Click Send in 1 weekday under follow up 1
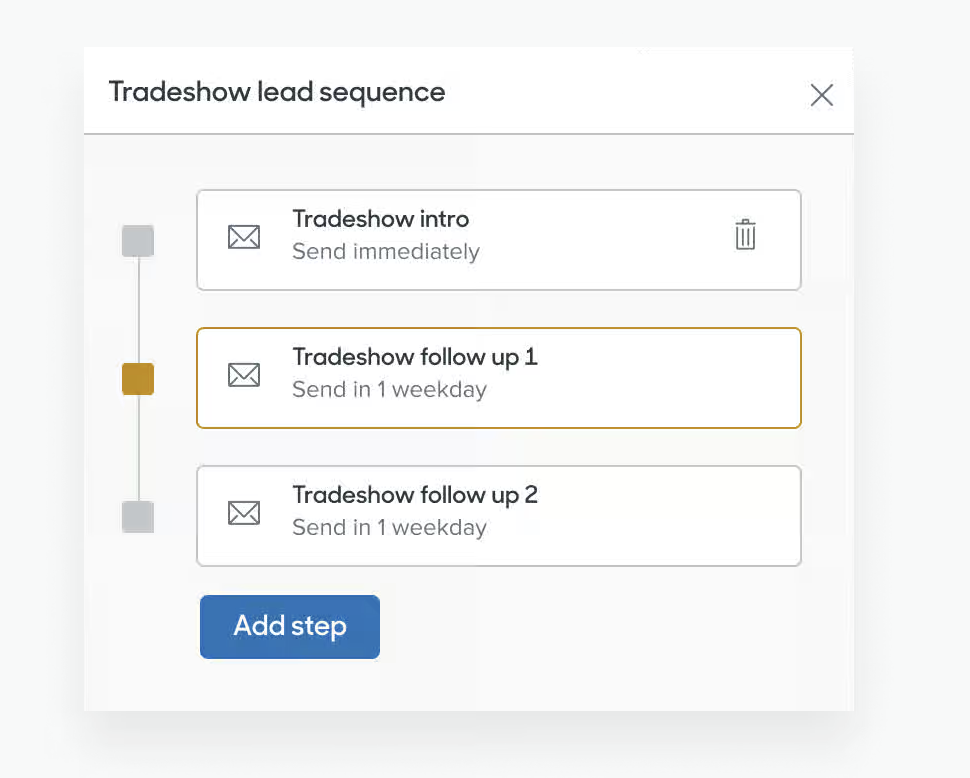The width and height of the screenshot is (970, 778). (x=389, y=390)
